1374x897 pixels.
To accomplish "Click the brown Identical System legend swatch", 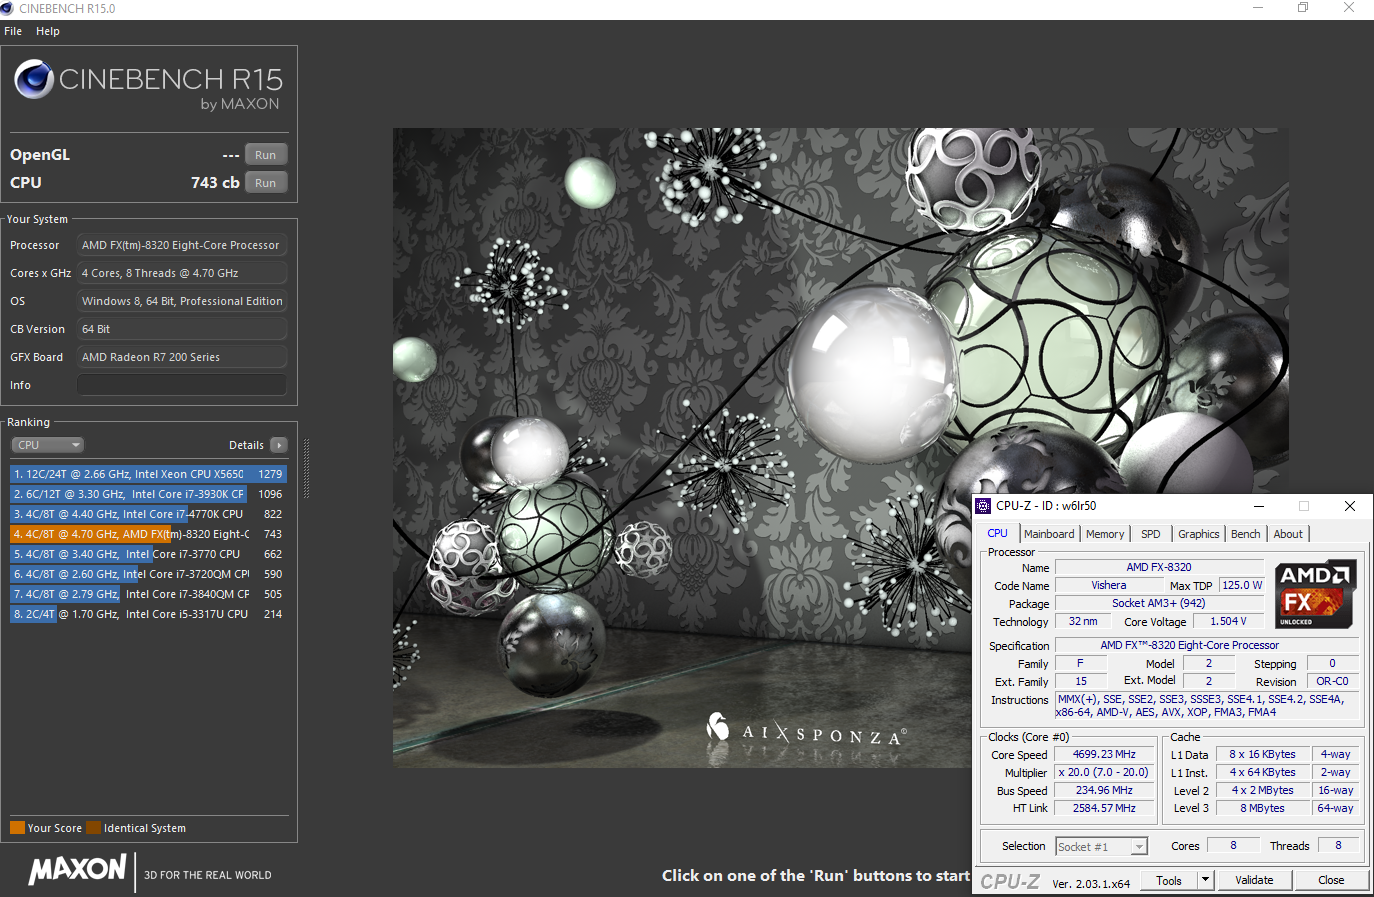I will coord(93,827).
